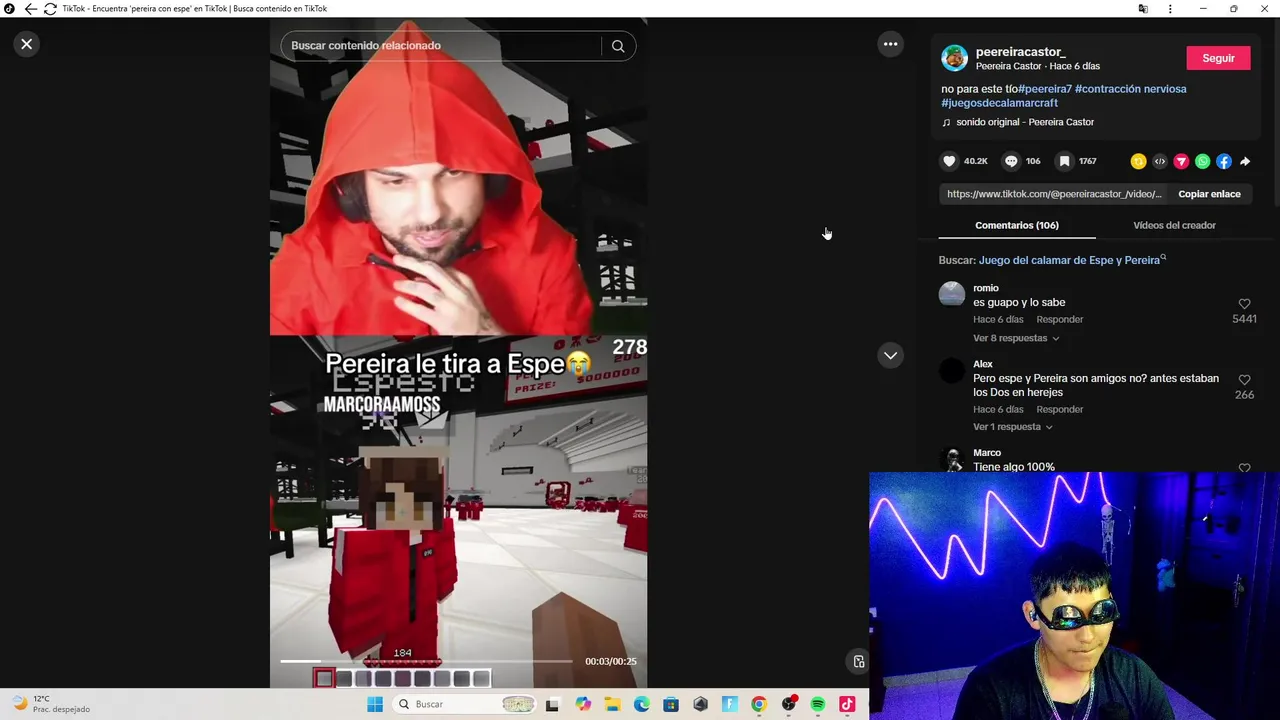Click the main video to pause playback
The image size is (1280, 720).
tap(458, 352)
